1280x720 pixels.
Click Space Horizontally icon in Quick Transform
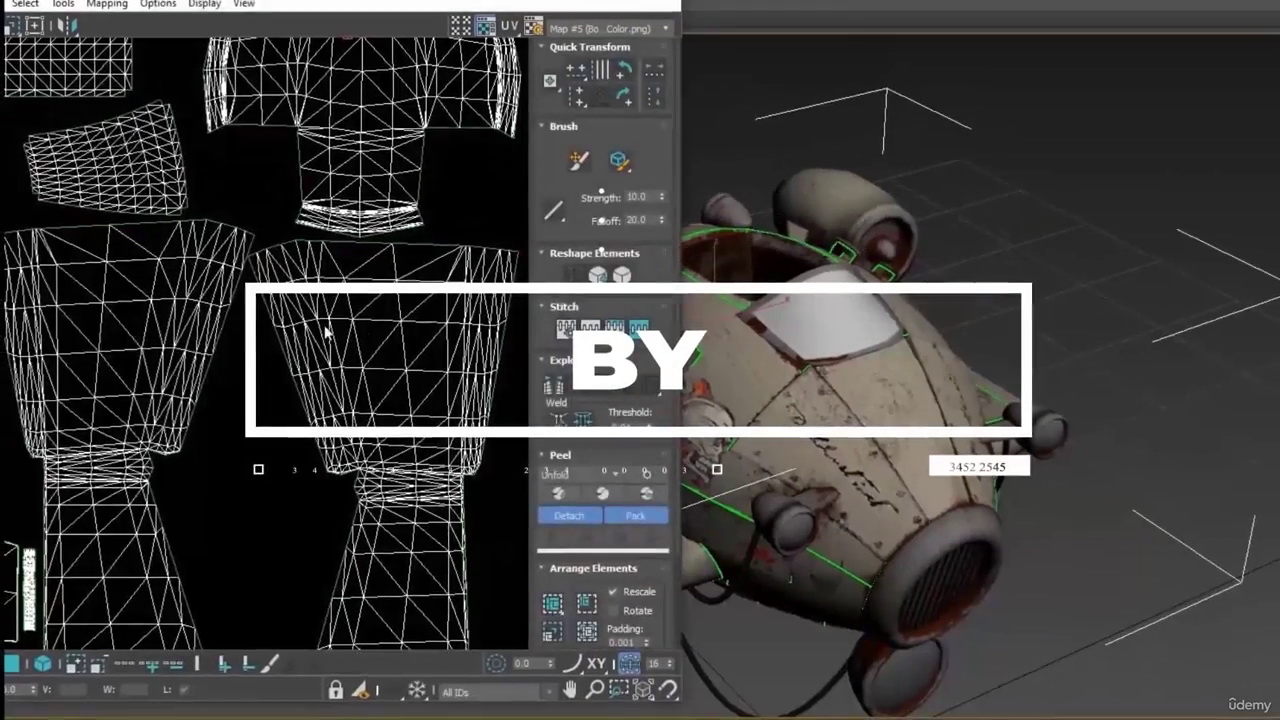pyautogui.click(x=653, y=70)
